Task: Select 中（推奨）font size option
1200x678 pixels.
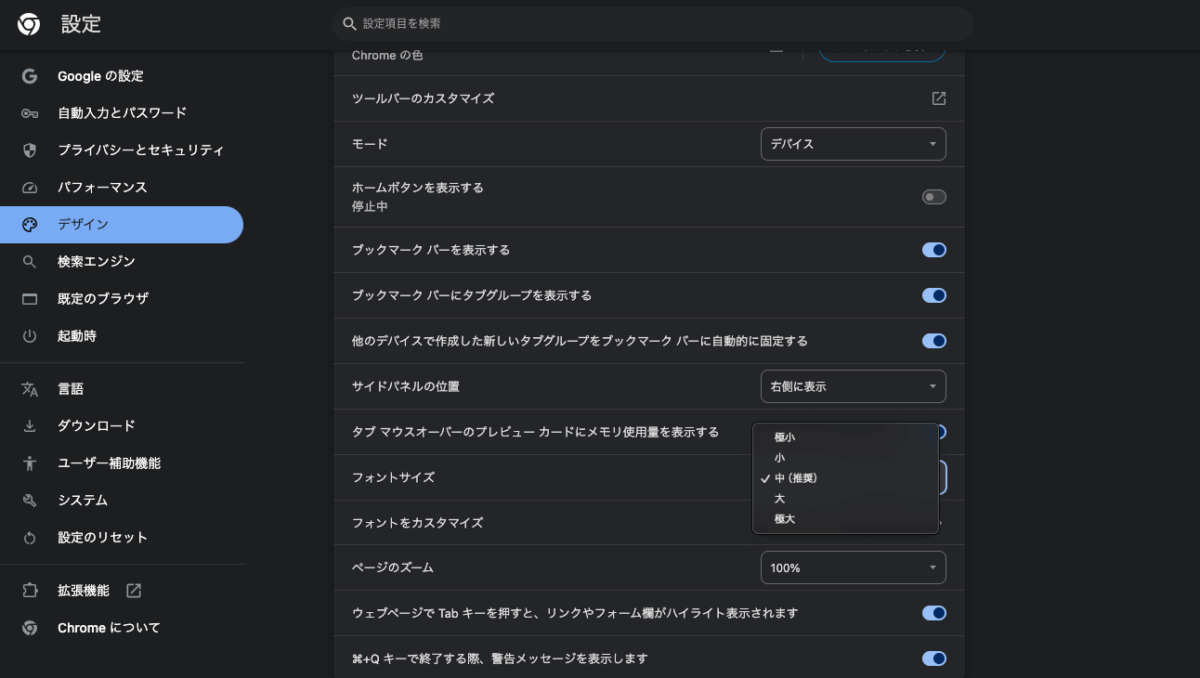Action: point(846,478)
